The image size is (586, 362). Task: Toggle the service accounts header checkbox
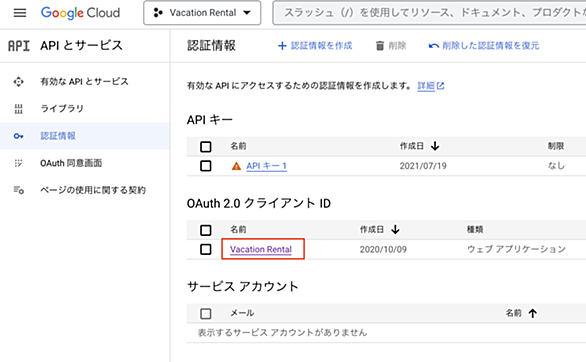coord(206,313)
